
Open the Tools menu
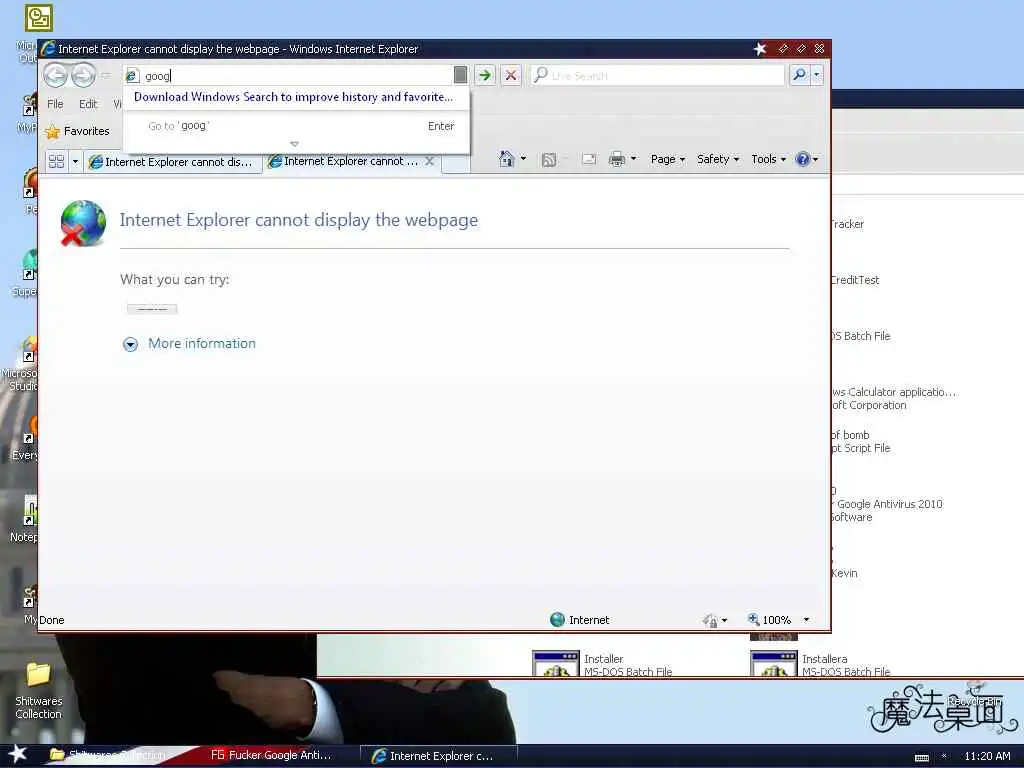click(x=768, y=159)
